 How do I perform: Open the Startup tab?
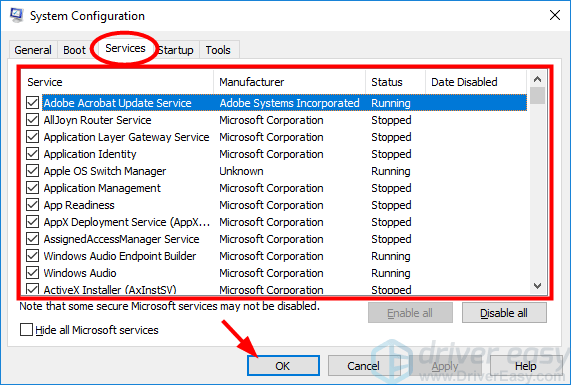click(176, 50)
